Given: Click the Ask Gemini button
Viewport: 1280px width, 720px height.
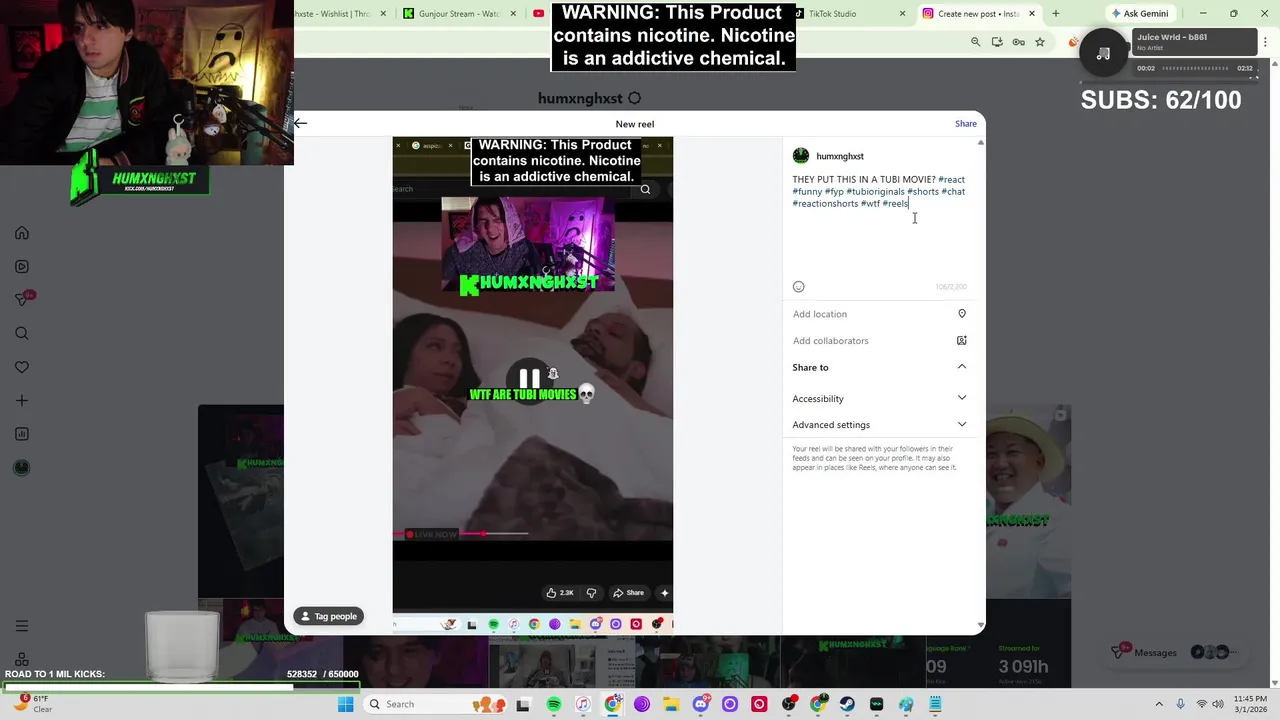Looking at the screenshot, I should [1139, 14].
